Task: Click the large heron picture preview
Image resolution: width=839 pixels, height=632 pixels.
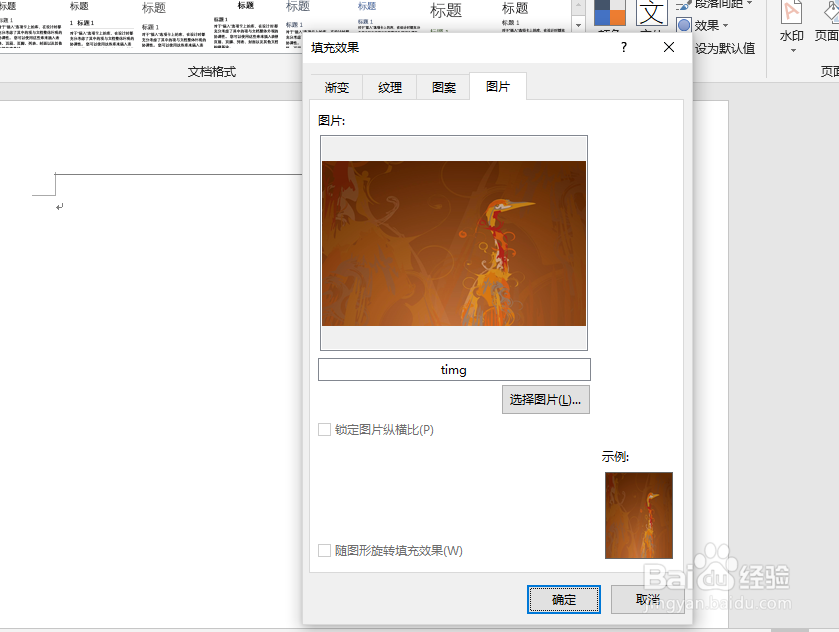Action: (454, 243)
